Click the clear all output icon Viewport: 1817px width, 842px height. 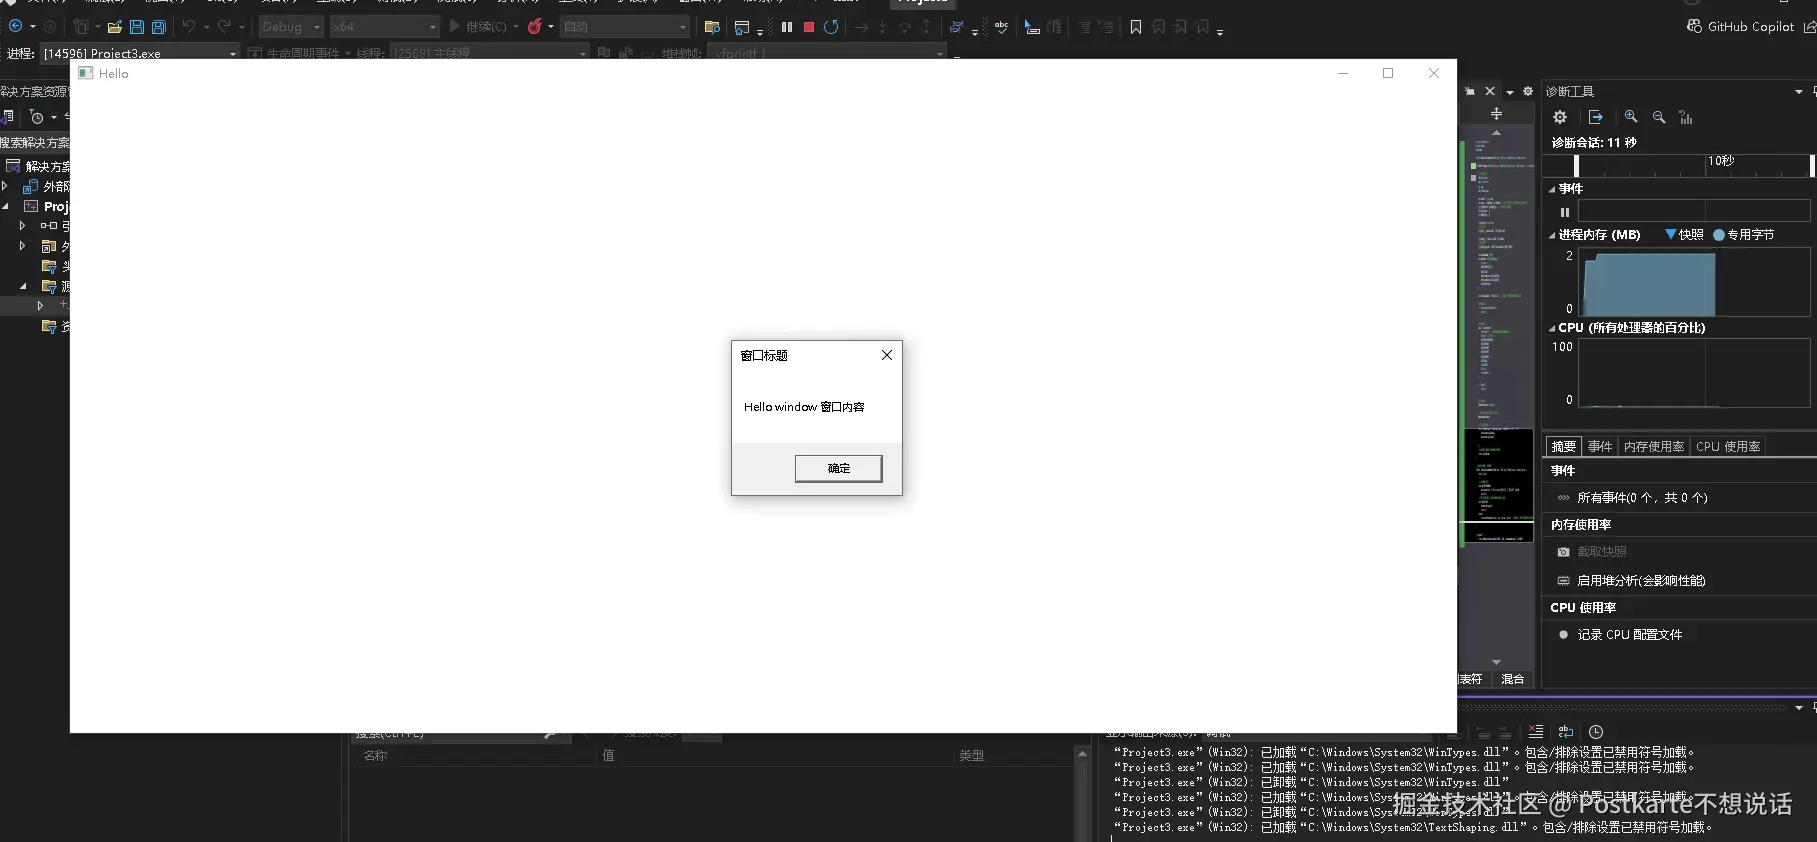(1536, 732)
